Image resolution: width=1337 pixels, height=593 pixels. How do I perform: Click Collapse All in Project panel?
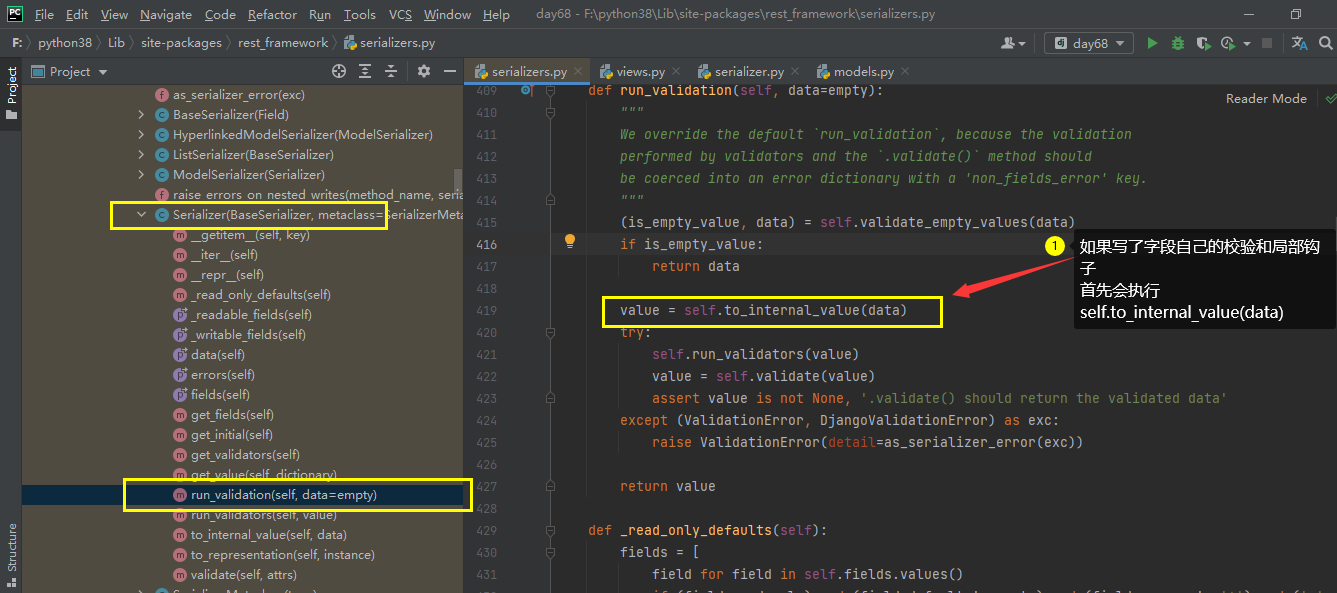coord(391,71)
